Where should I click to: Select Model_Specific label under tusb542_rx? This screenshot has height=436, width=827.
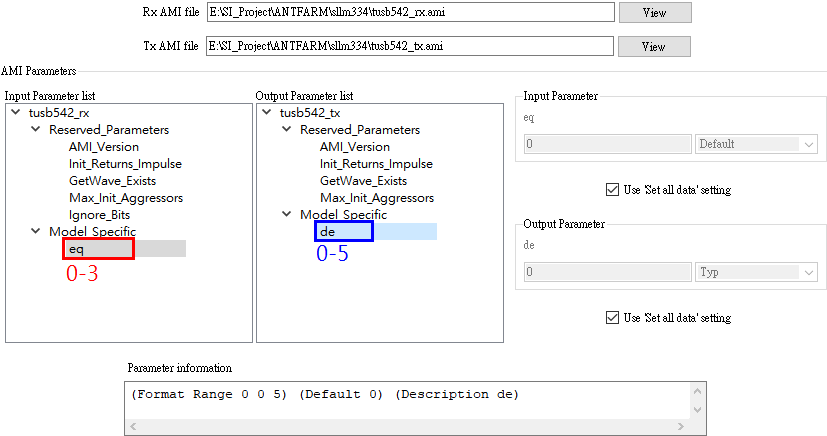(93, 231)
